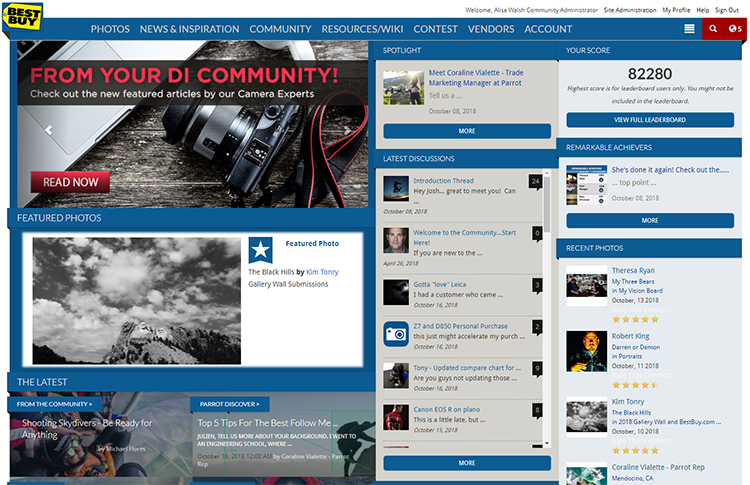Screen dimensions: 750x485
Task: Open Tony - Updated compare chart thread
Action: point(467,368)
